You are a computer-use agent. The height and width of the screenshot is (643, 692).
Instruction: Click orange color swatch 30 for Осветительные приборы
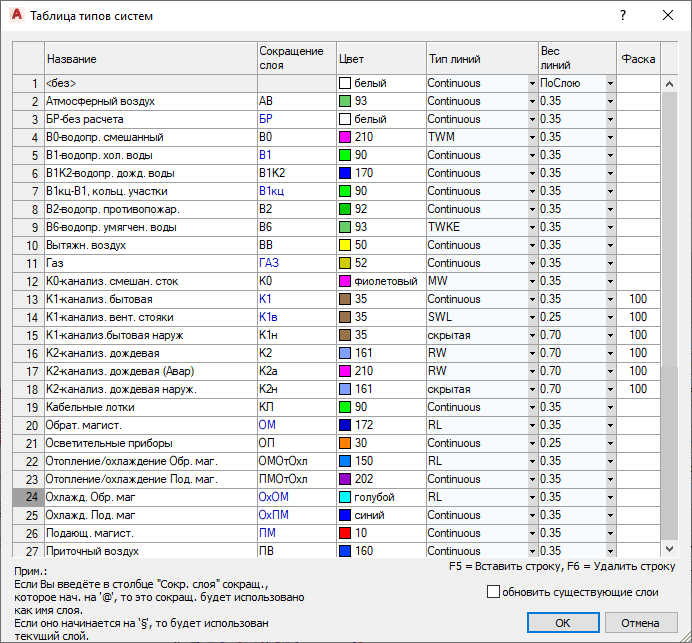pyautogui.click(x=345, y=443)
